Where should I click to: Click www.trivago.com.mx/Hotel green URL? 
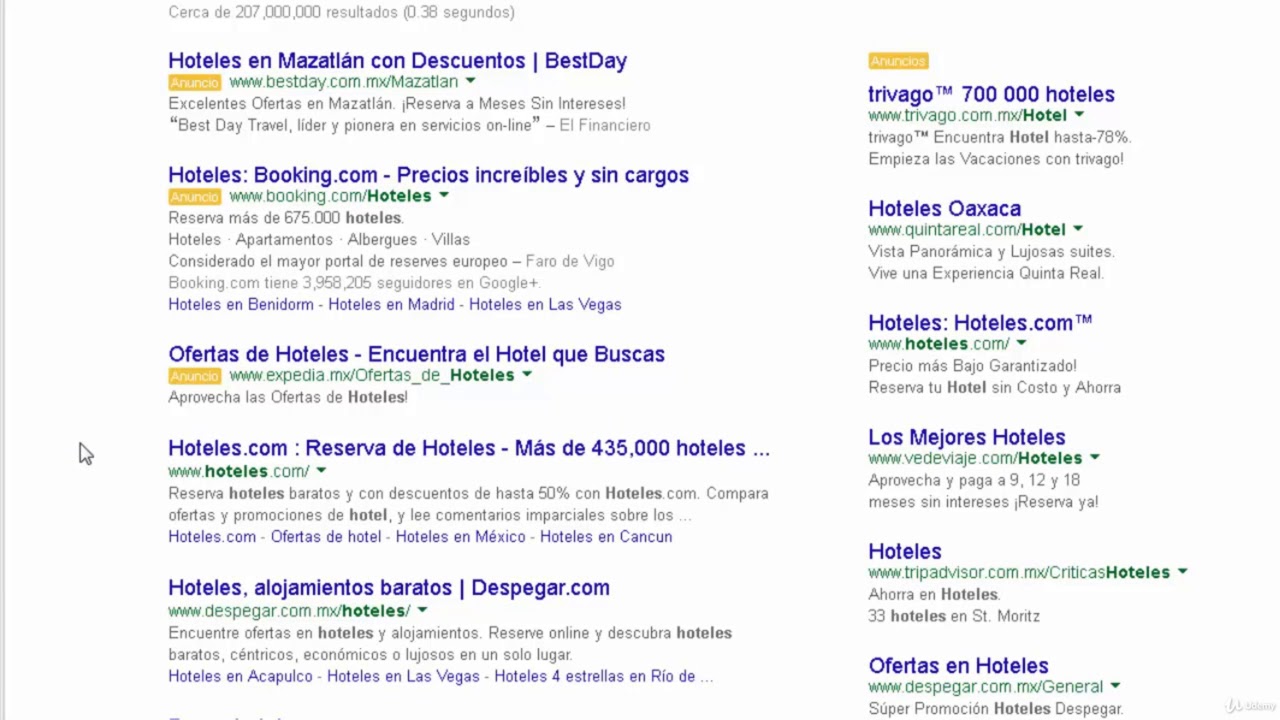pyautogui.click(x=967, y=115)
